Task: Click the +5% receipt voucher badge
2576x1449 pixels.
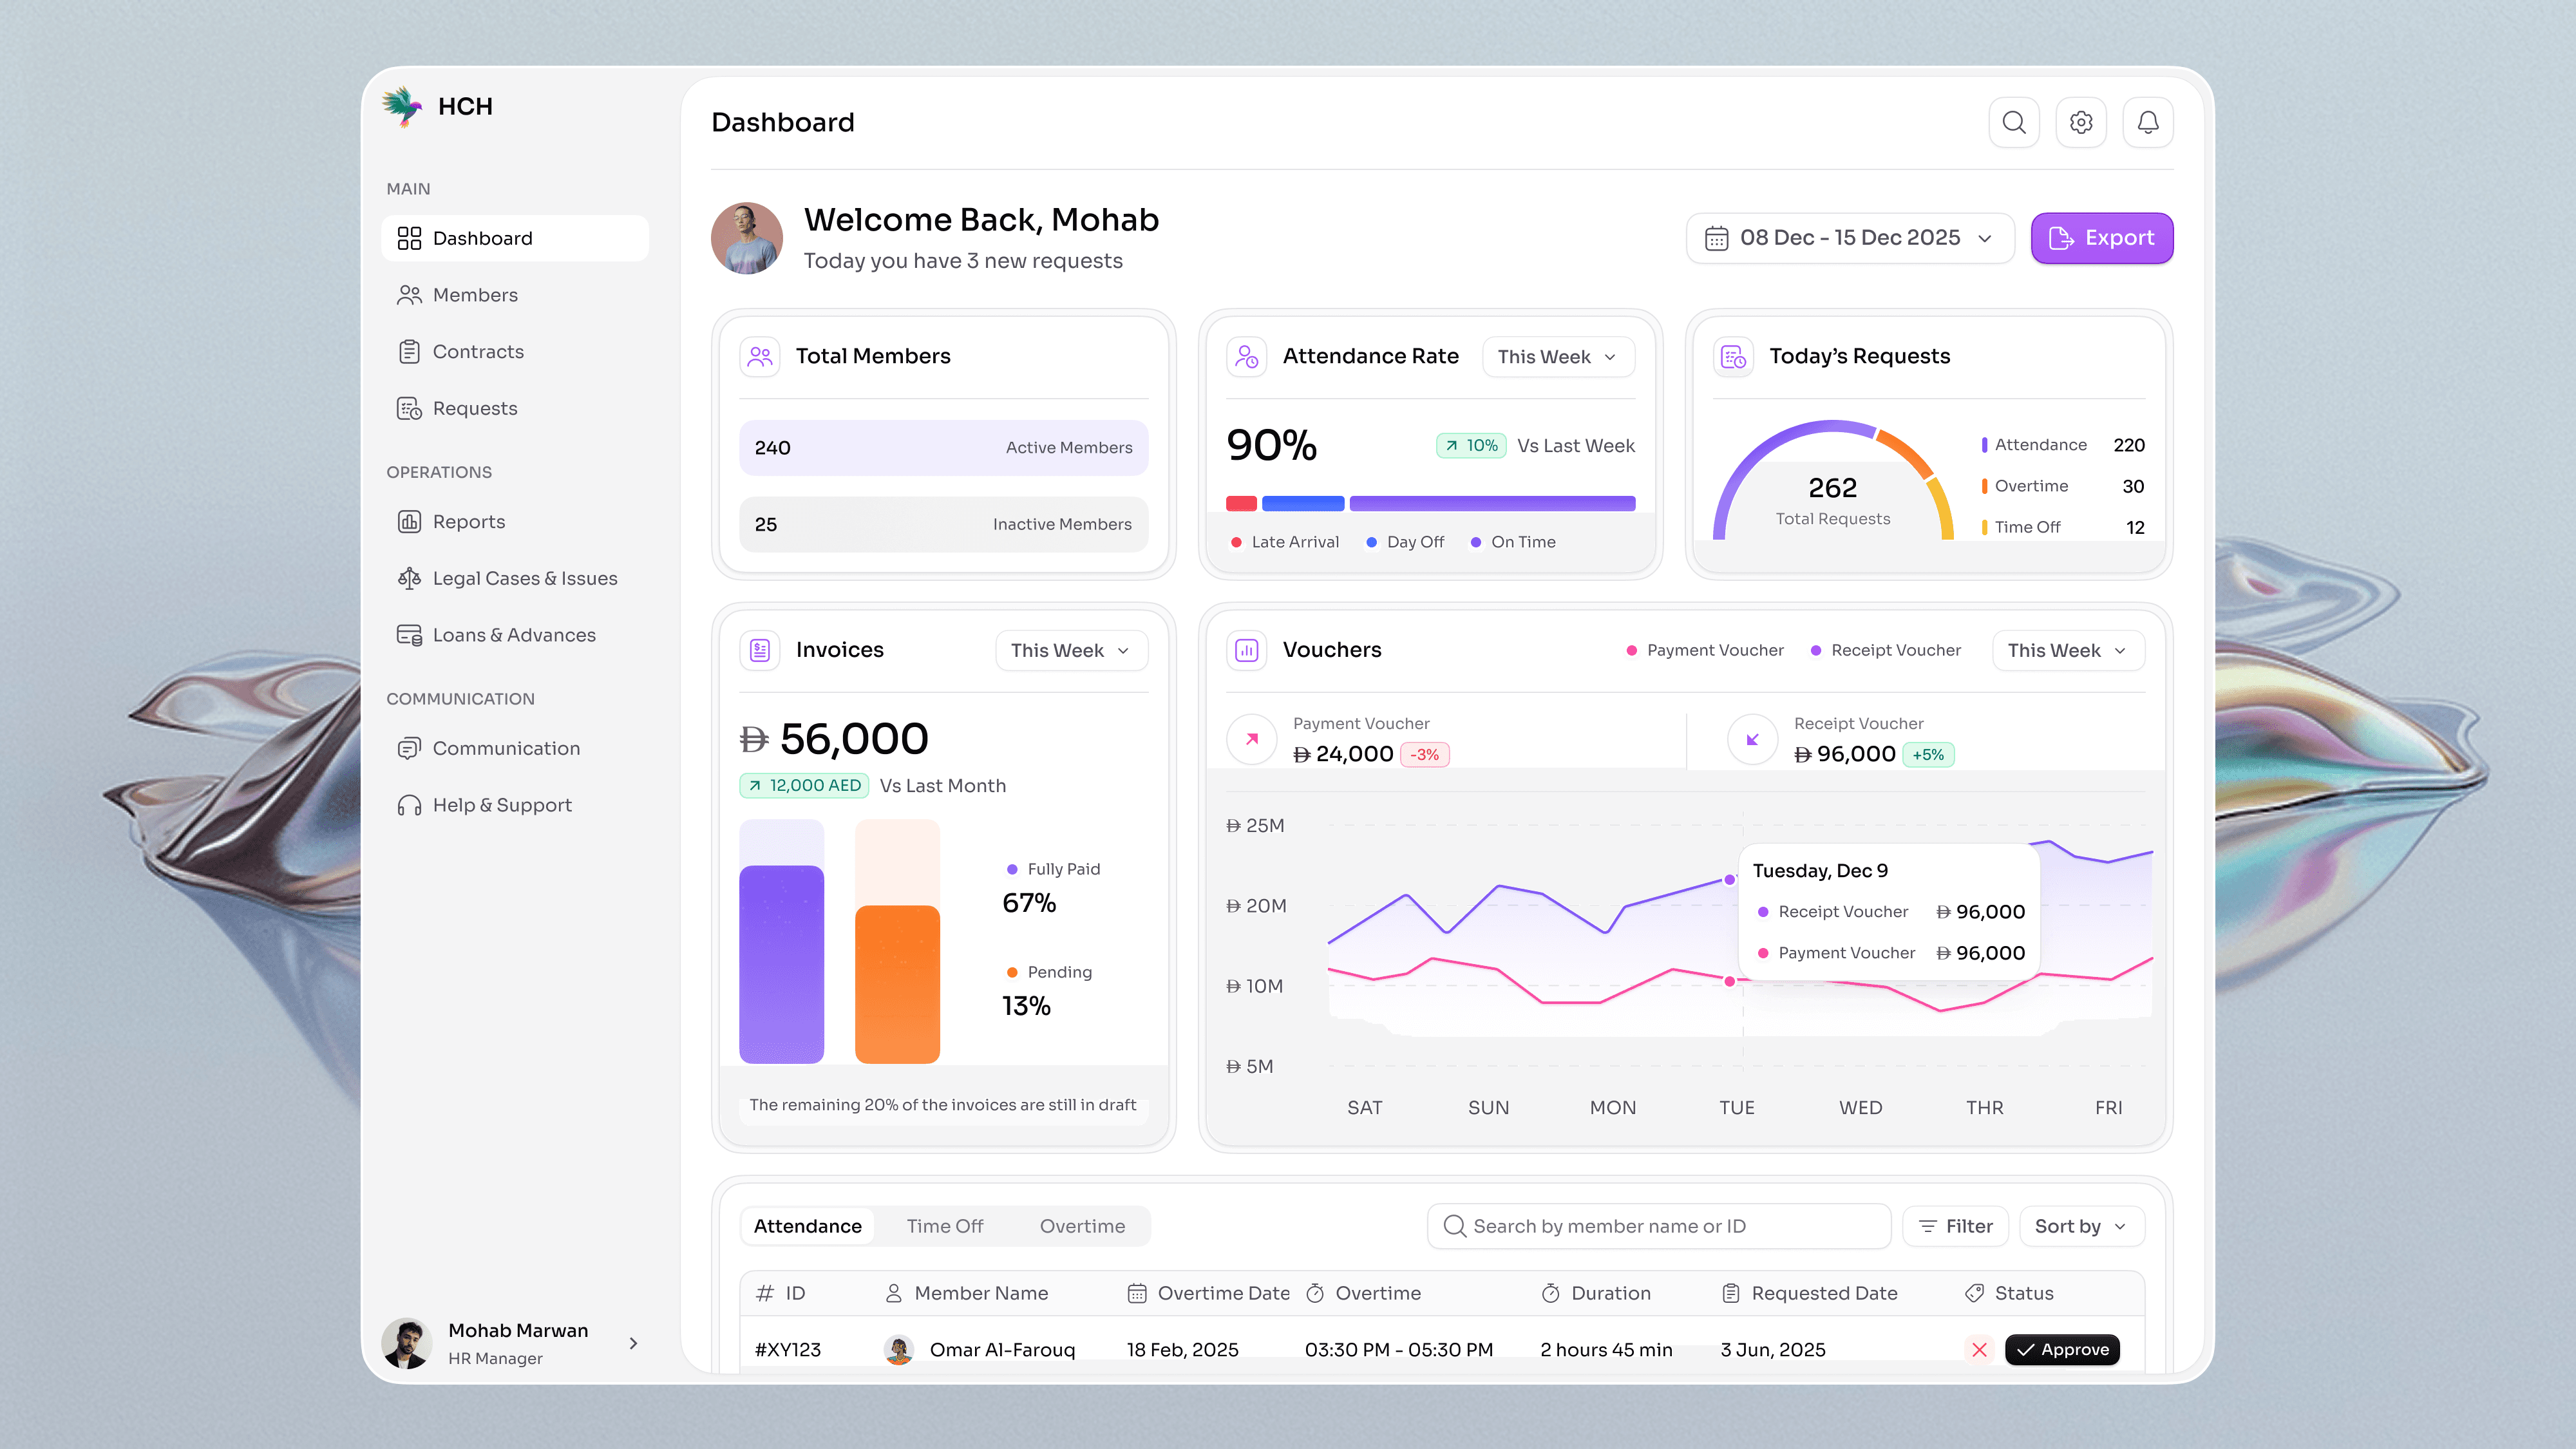Action: pyautogui.click(x=1928, y=755)
